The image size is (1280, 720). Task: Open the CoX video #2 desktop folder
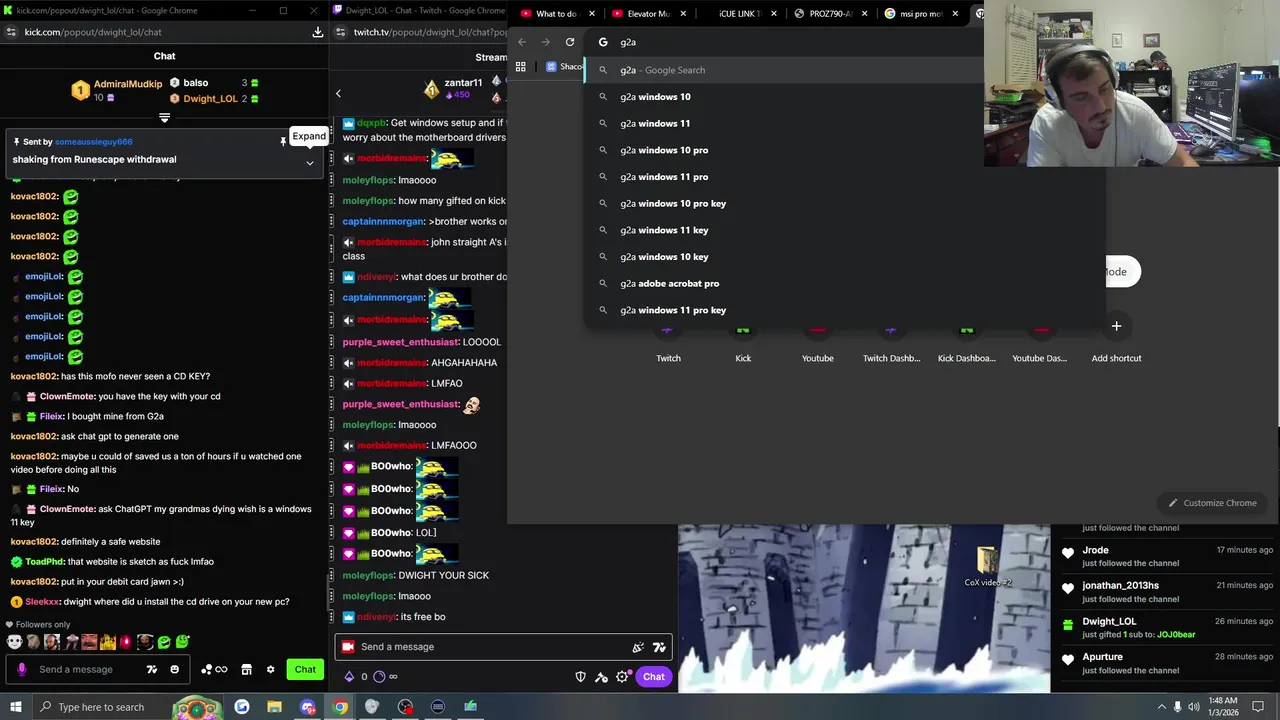coord(988,567)
